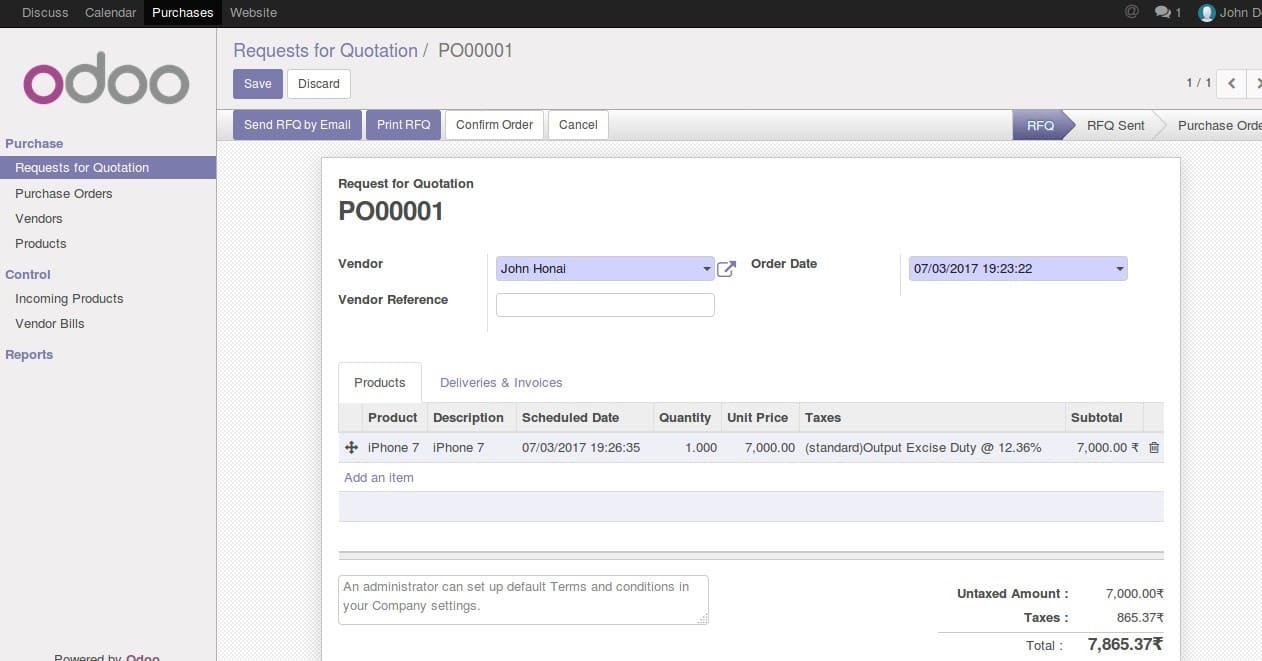1262x661 pixels.
Task: Open the John user avatar menu
Action: [1229, 13]
